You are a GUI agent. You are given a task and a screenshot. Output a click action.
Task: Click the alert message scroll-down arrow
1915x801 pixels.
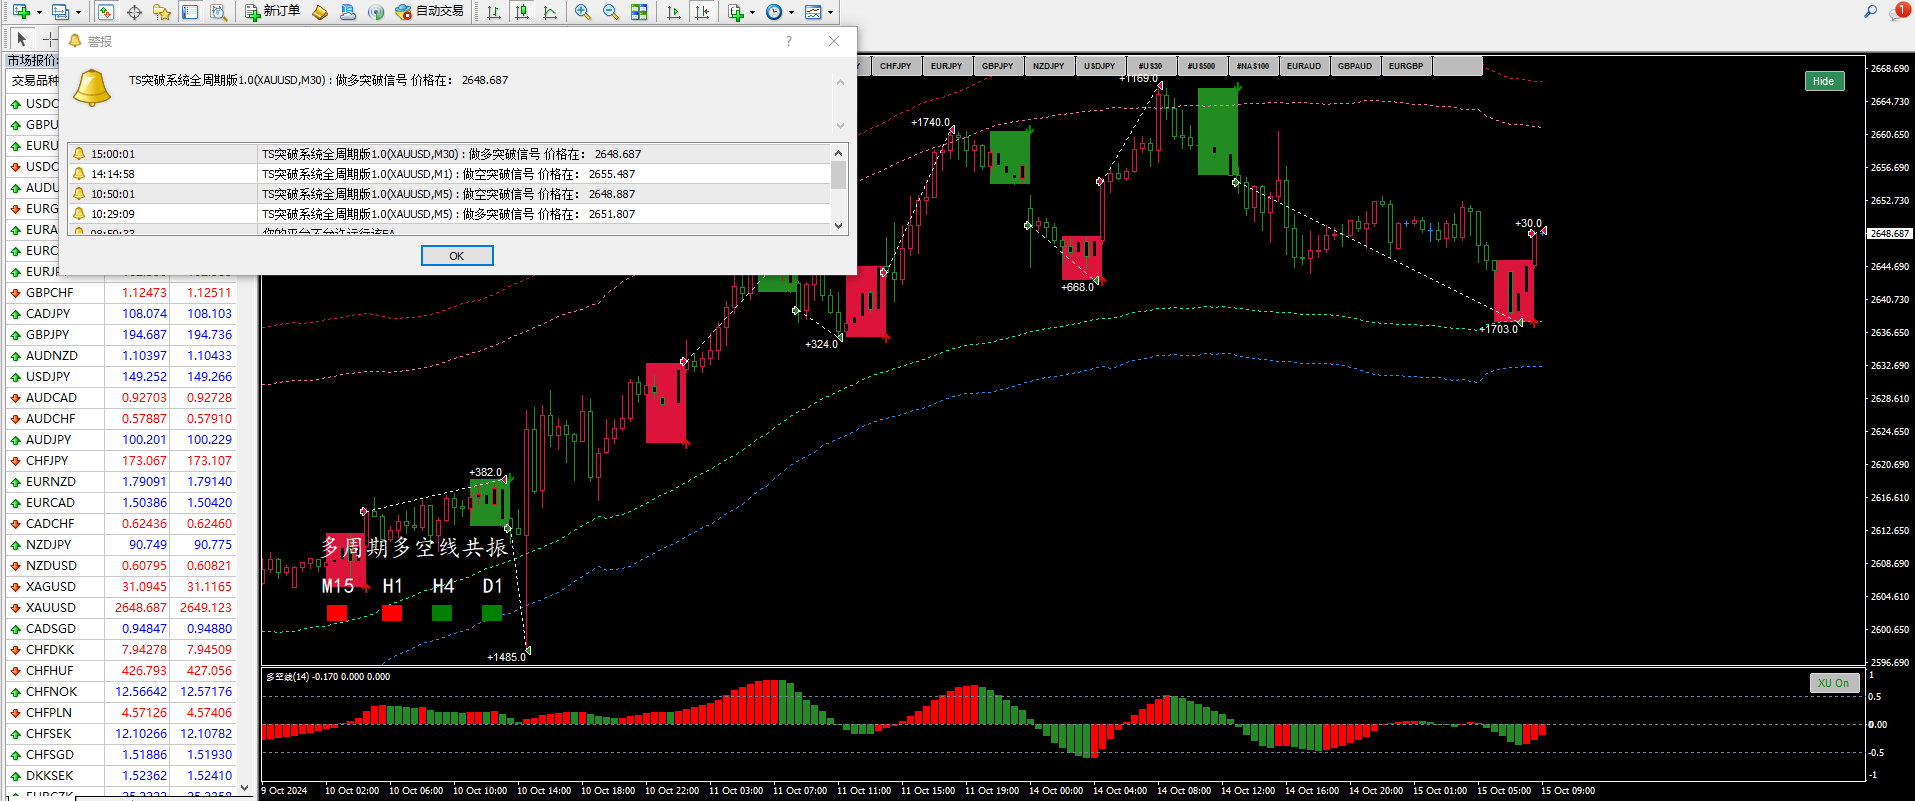coord(840,126)
